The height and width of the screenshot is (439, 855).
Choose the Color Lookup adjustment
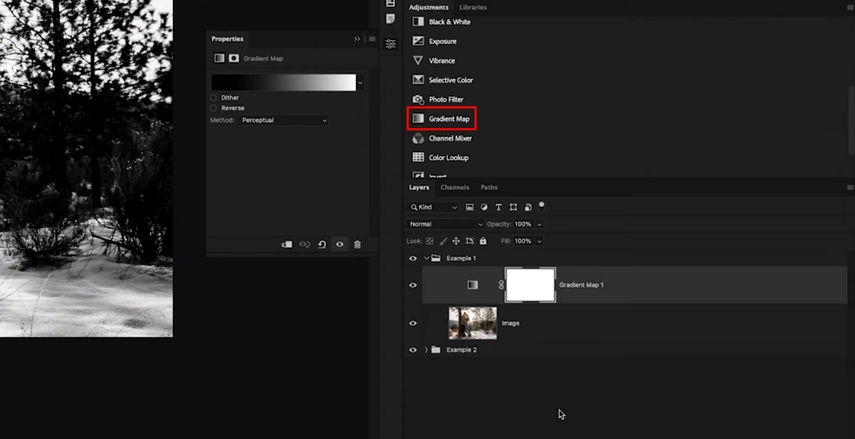pos(448,157)
